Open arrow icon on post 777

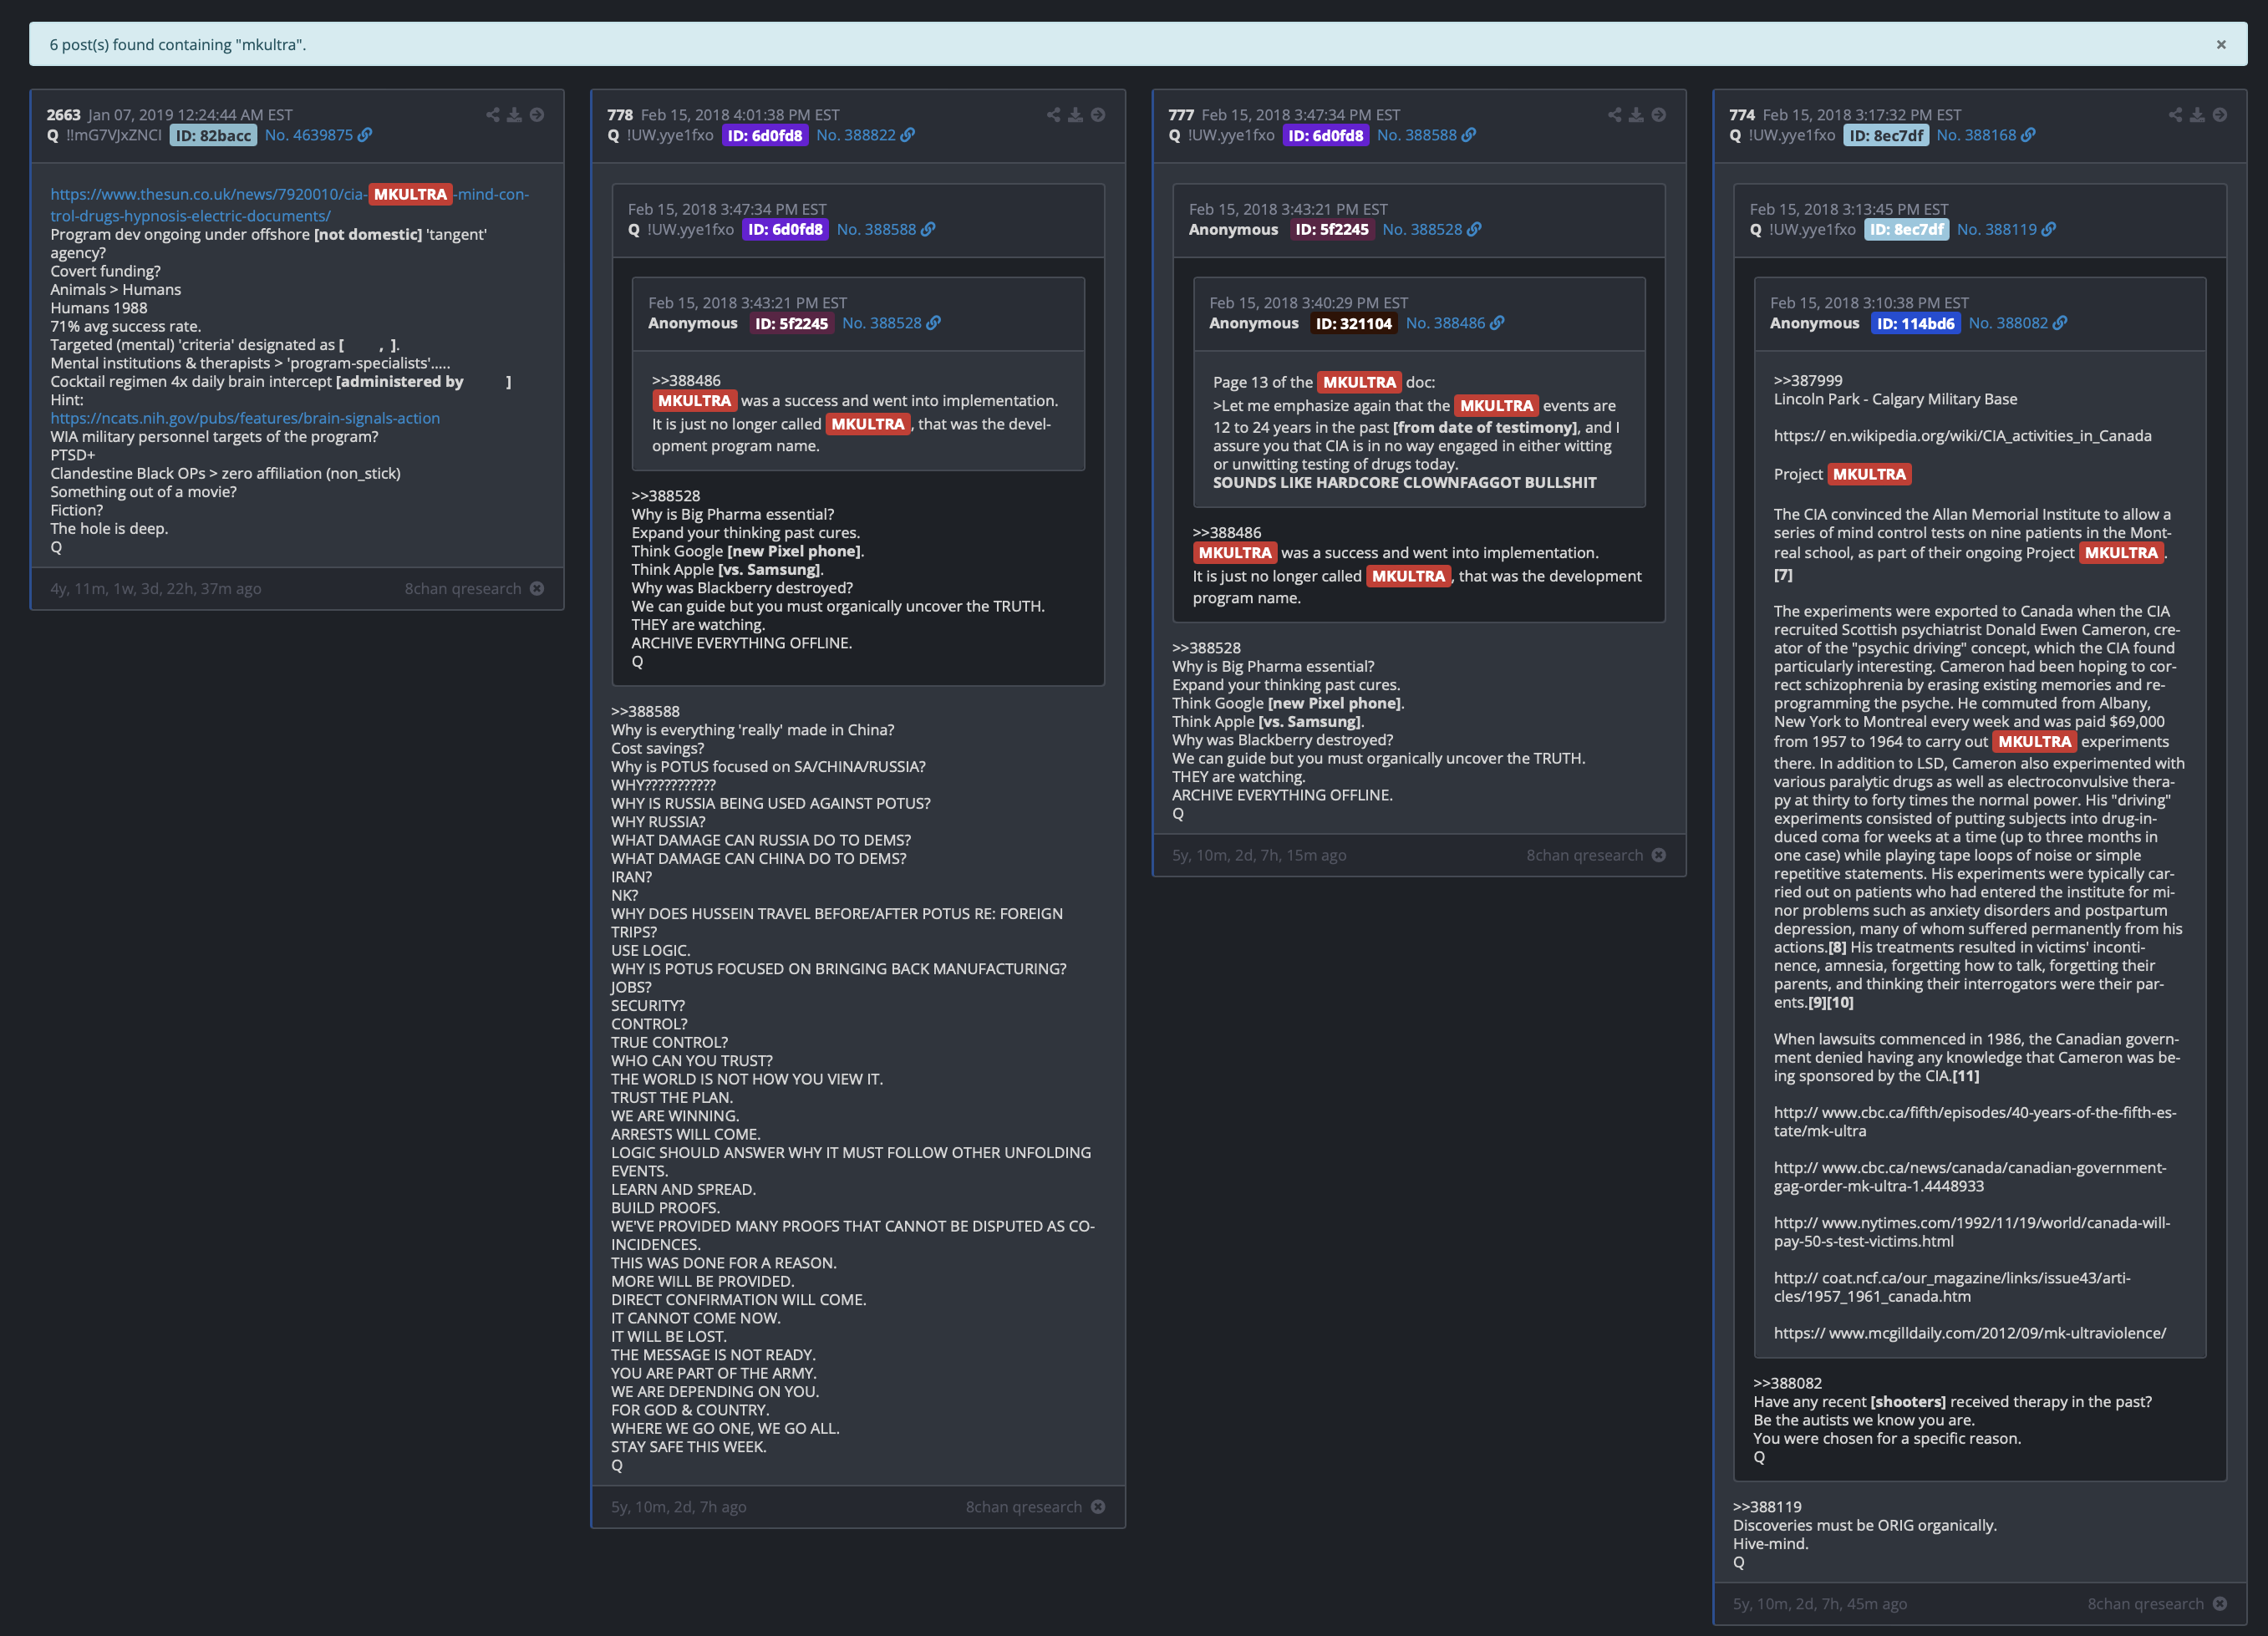(1659, 115)
